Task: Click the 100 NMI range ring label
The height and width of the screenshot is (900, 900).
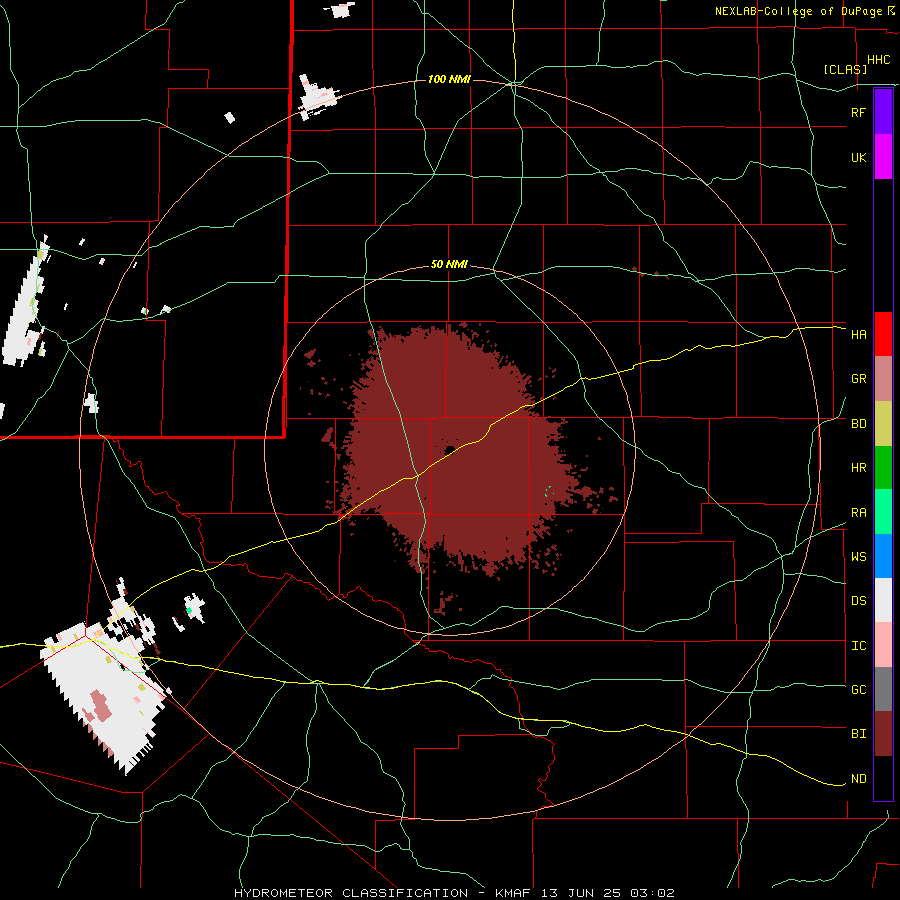Action: tap(449, 79)
